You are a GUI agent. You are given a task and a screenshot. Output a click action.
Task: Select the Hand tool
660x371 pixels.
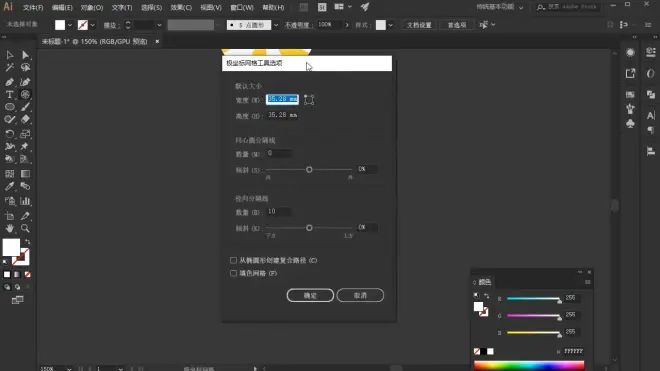pyautogui.click(x=10, y=228)
